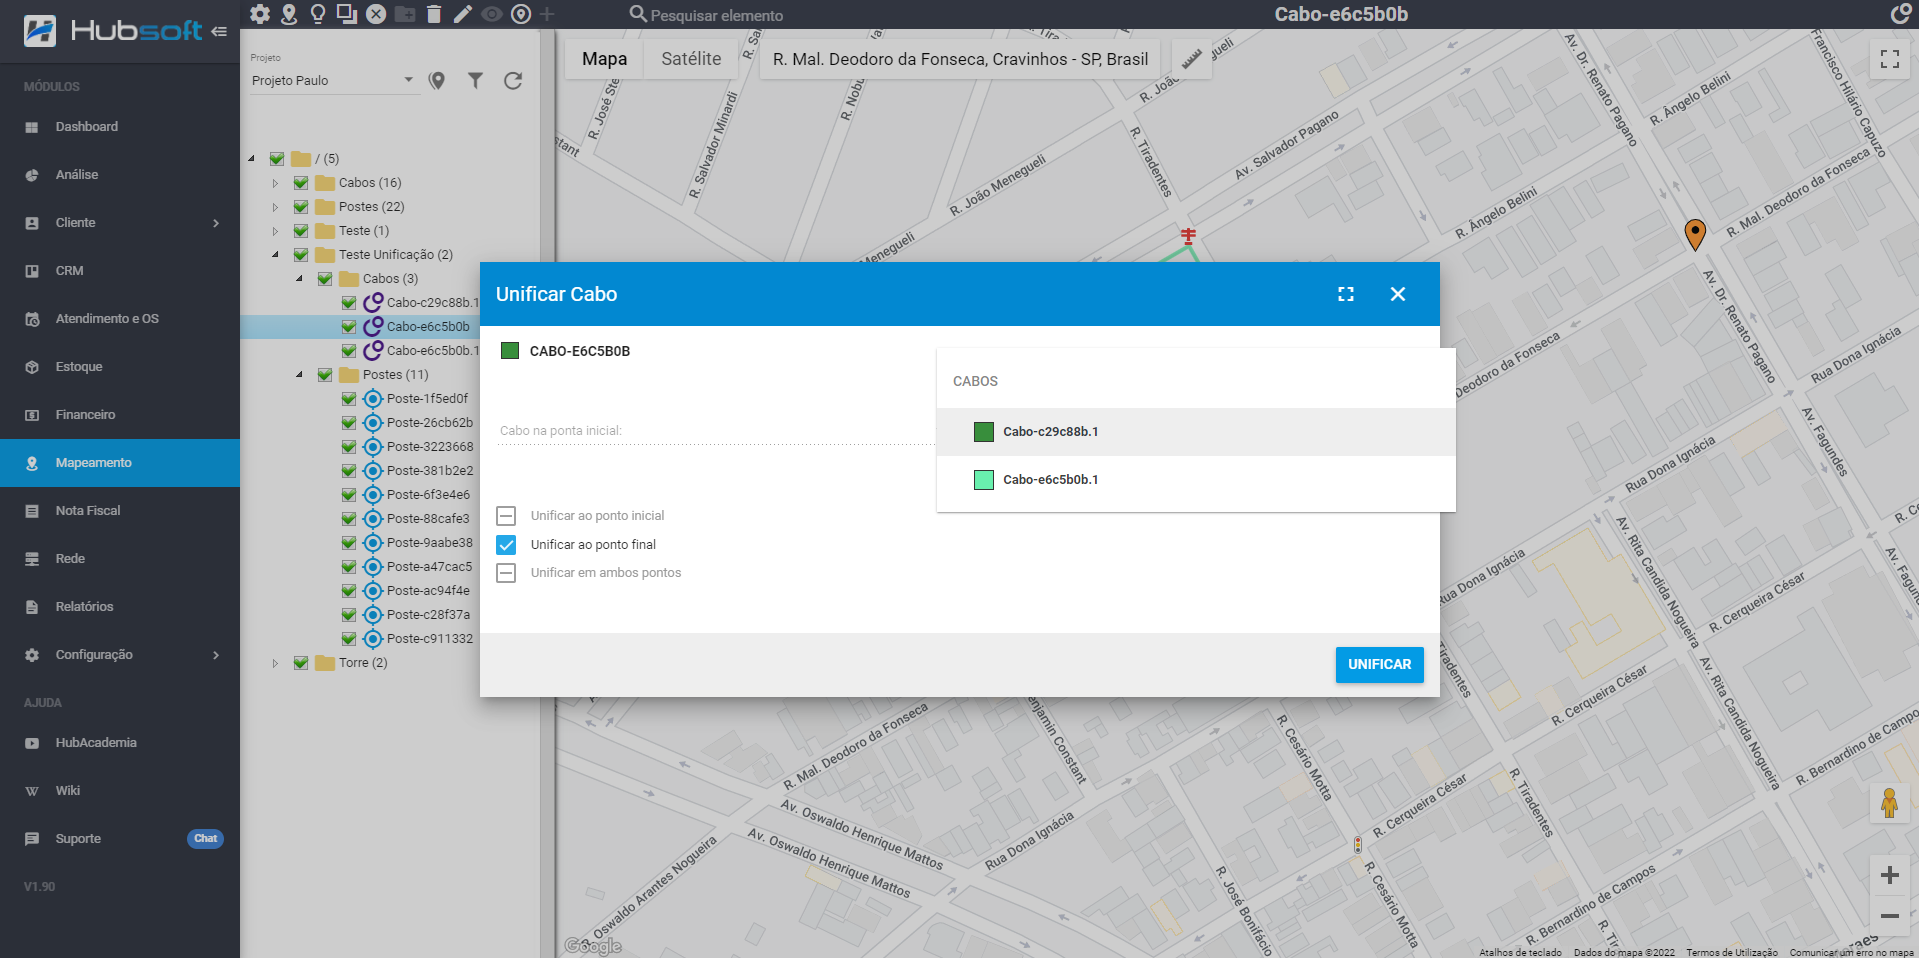
Task: Check Unificar em ambos pontos
Action: click(x=506, y=573)
